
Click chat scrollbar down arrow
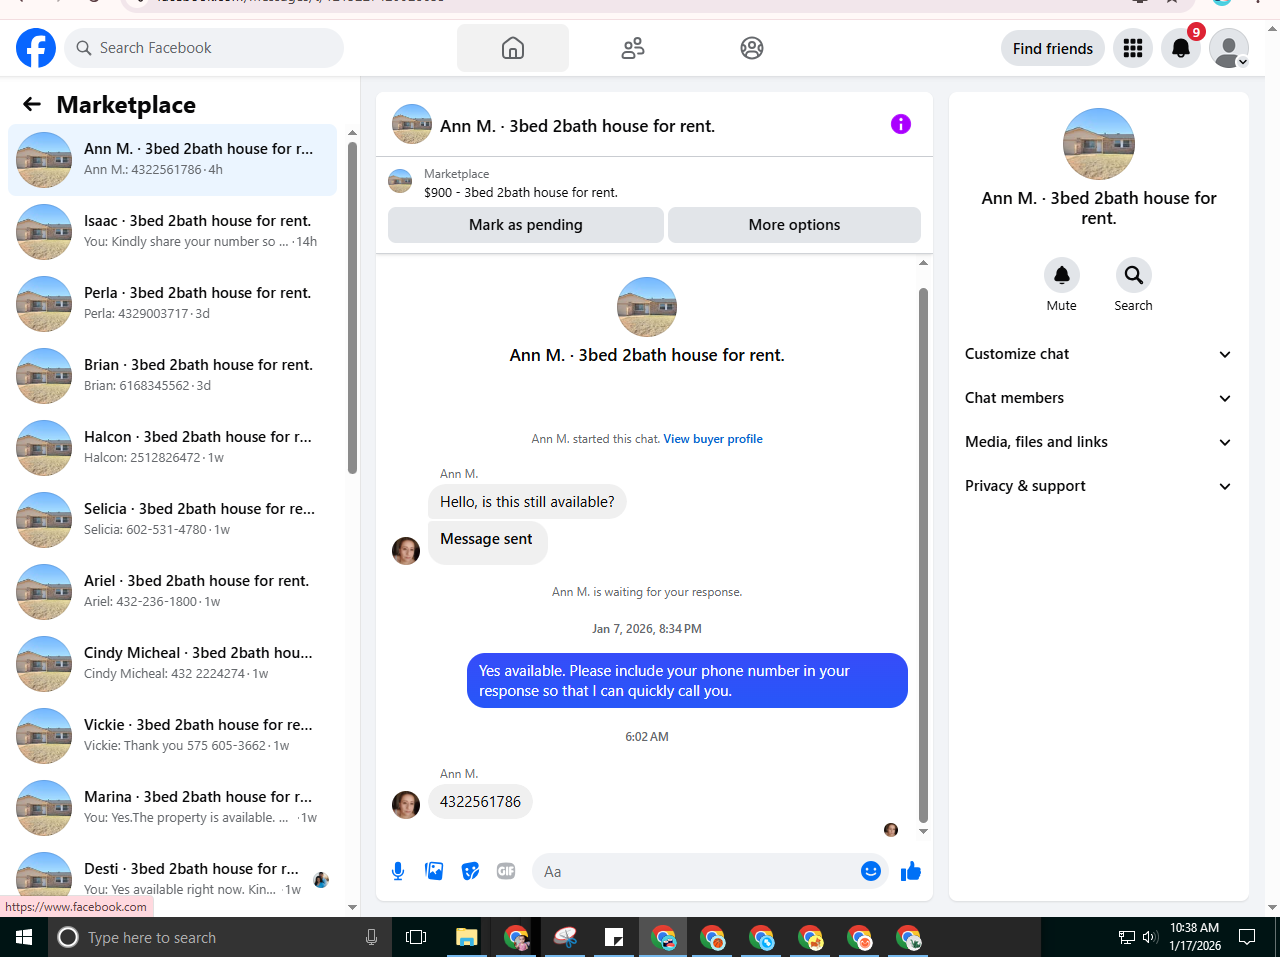[923, 831]
